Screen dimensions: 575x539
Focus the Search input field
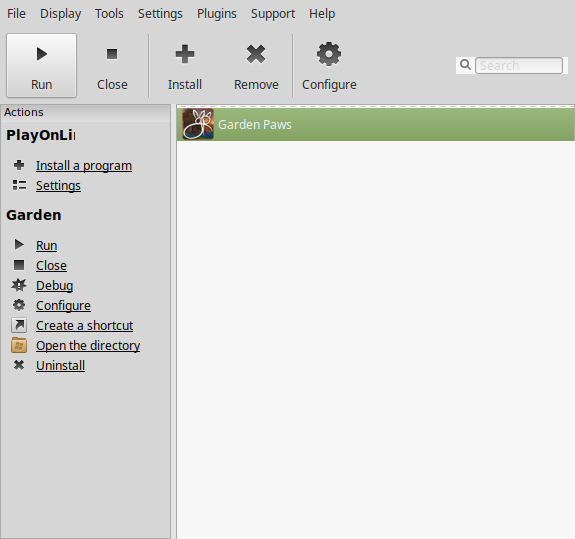(x=519, y=66)
